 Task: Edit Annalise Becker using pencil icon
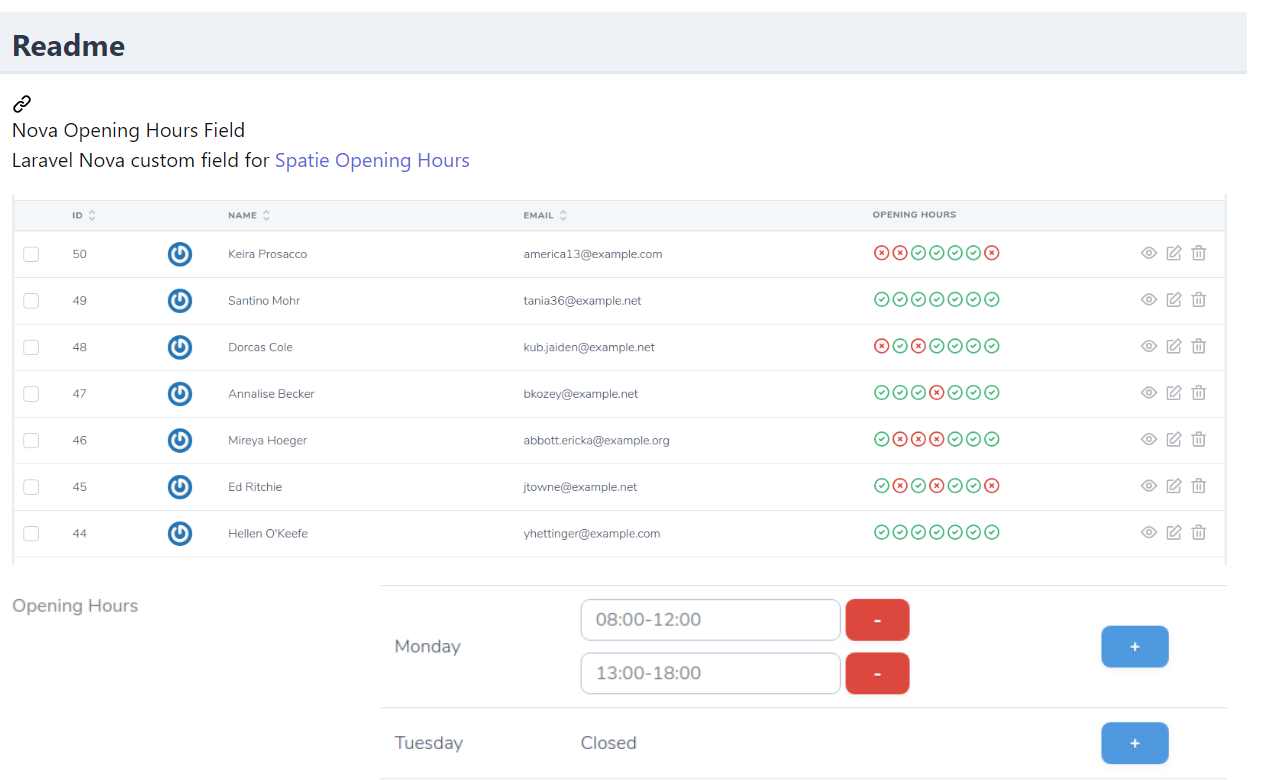tap(1174, 393)
